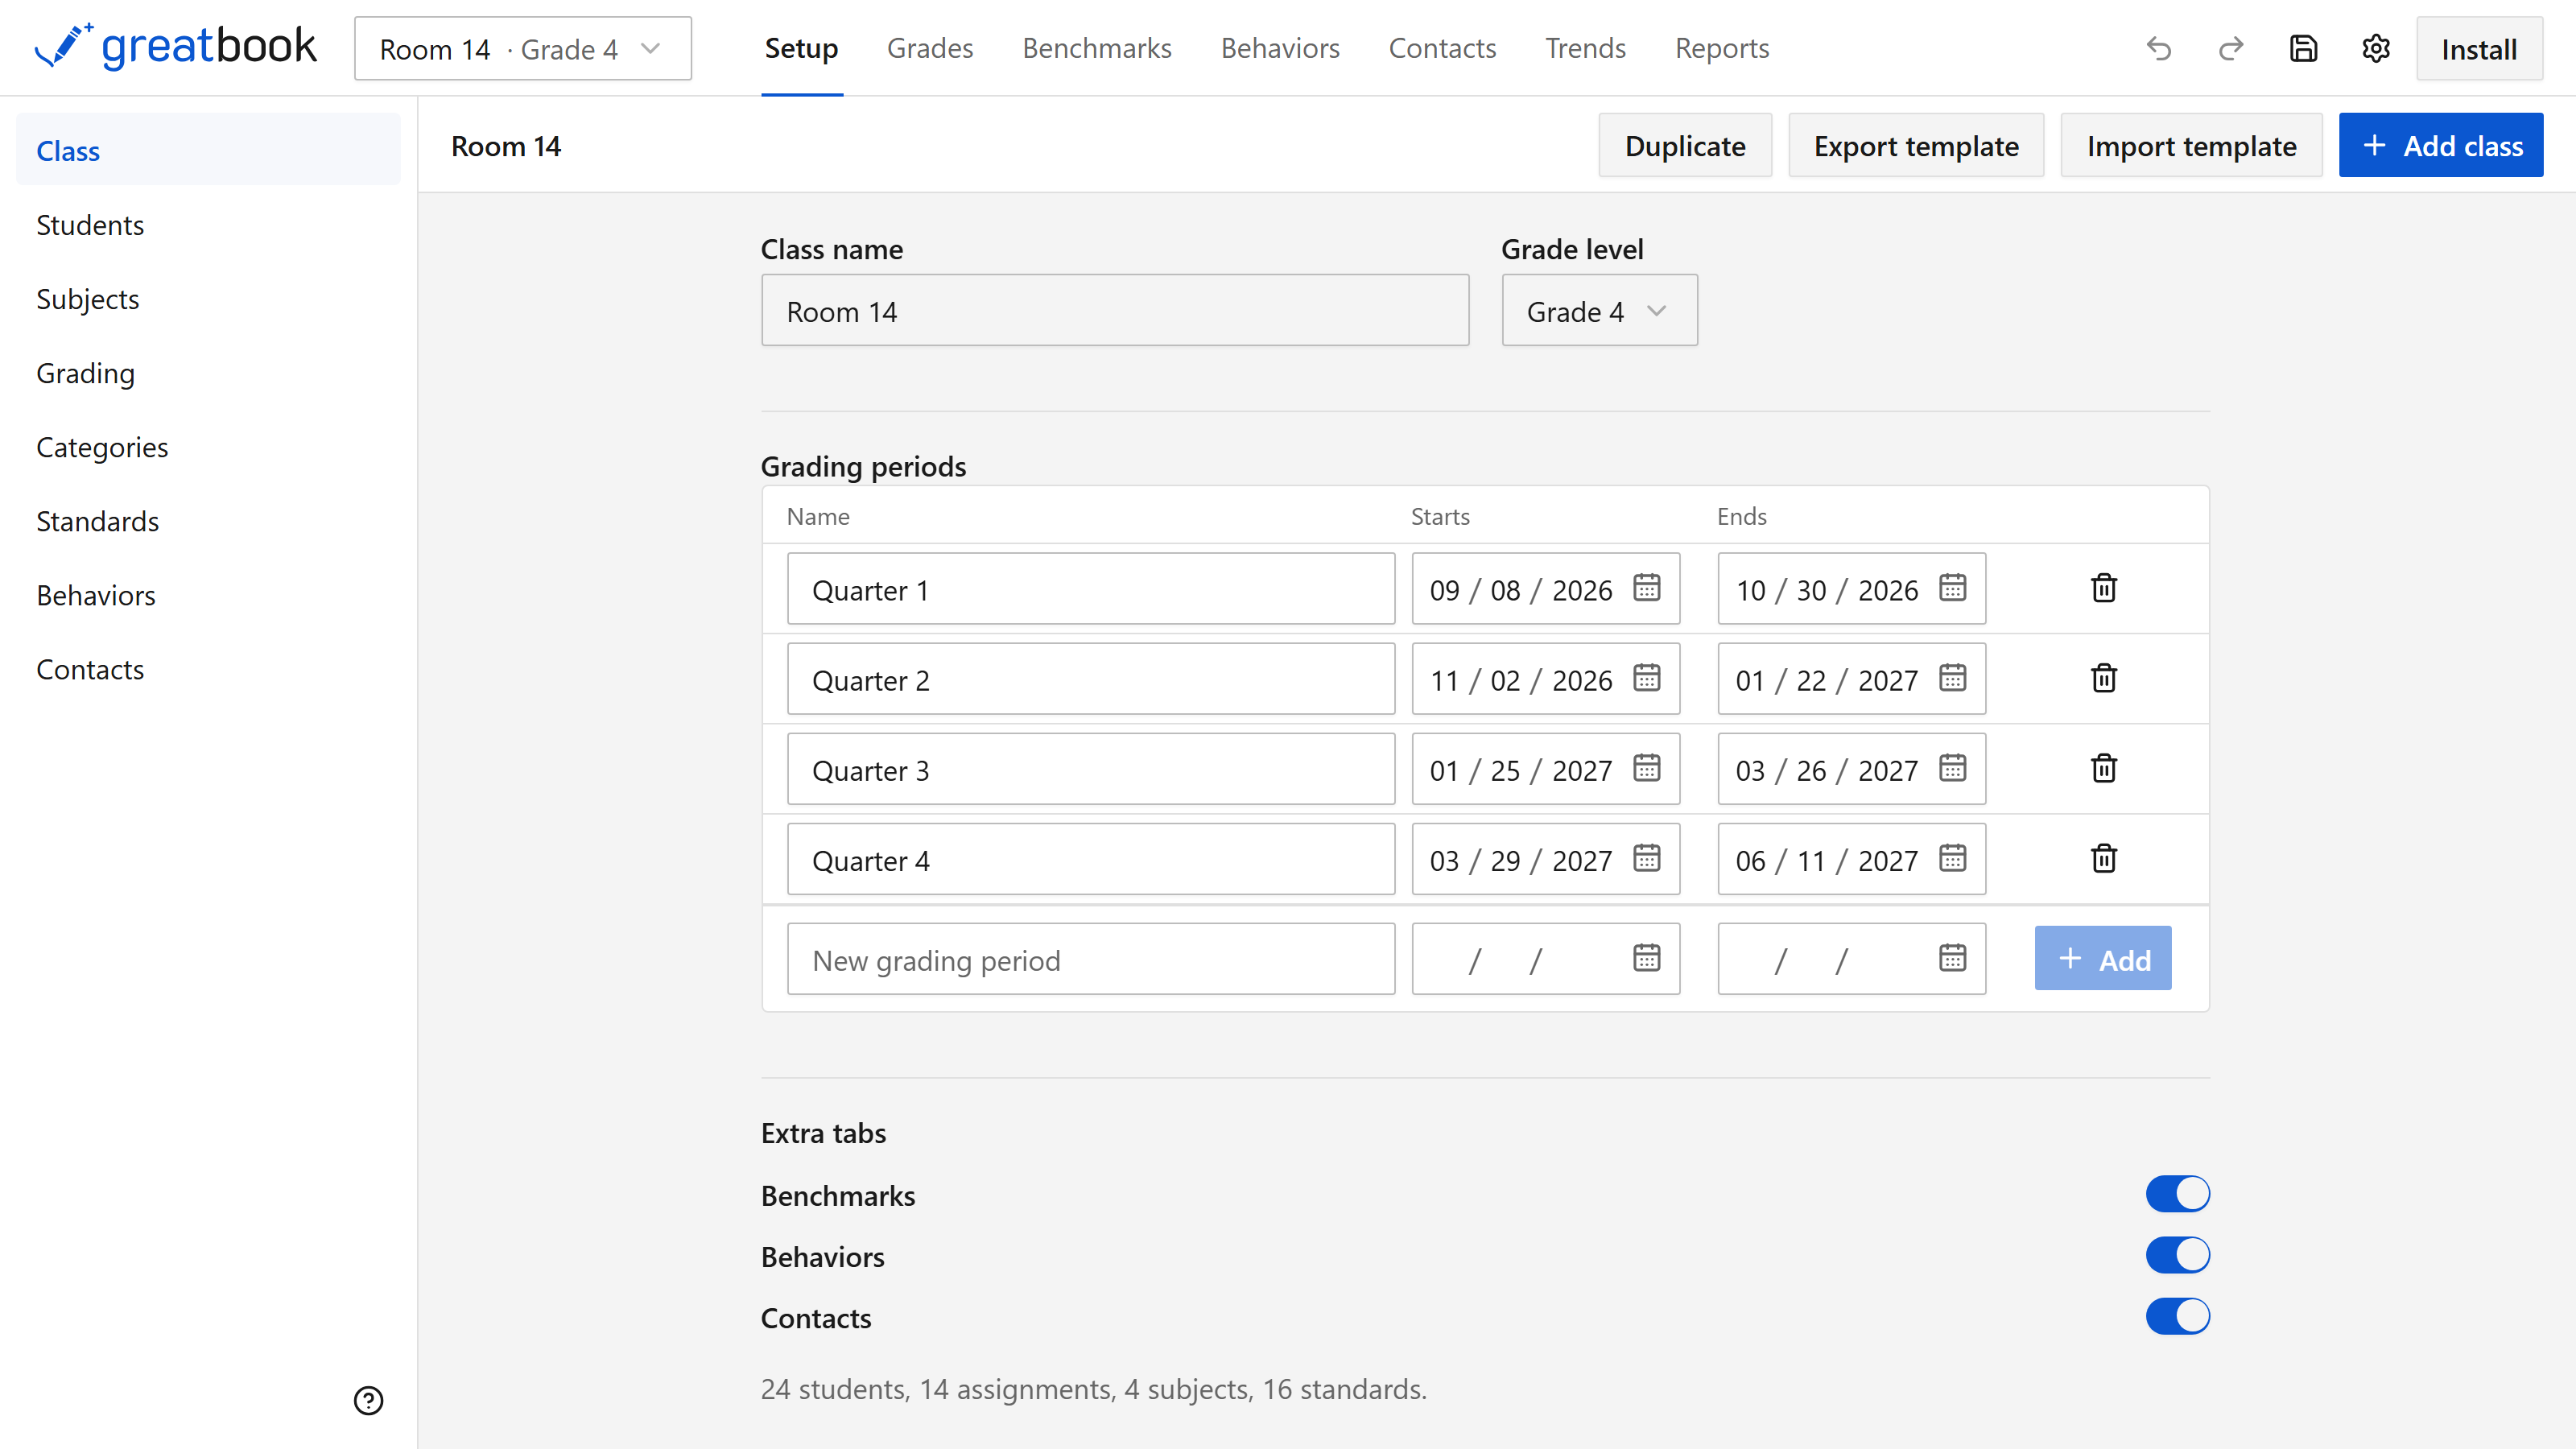
Task: Open the Room 14 Grade 4 class selector
Action: [x=523, y=49]
